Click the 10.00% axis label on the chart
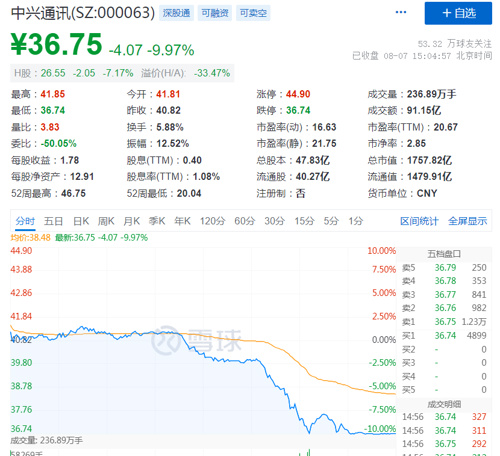The height and width of the screenshot is (456, 500). [x=381, y=251]
